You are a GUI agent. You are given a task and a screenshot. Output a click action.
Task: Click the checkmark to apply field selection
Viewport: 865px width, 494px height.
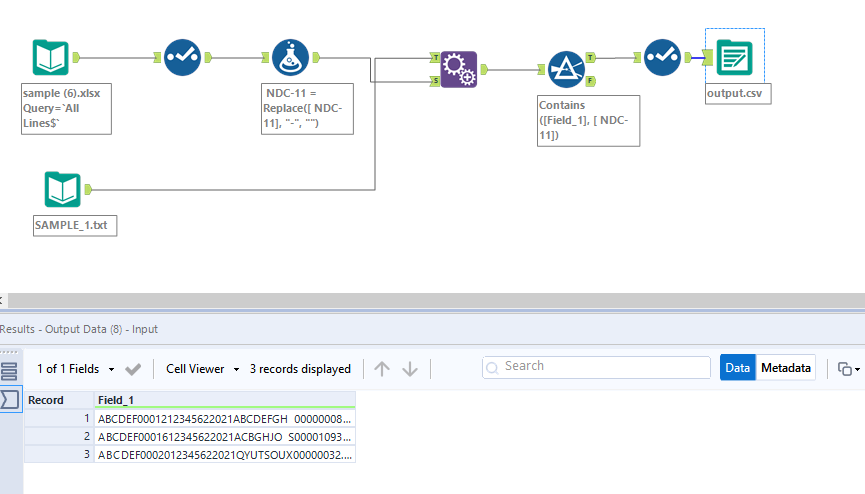pyautogui.click(x=133, y=369)
